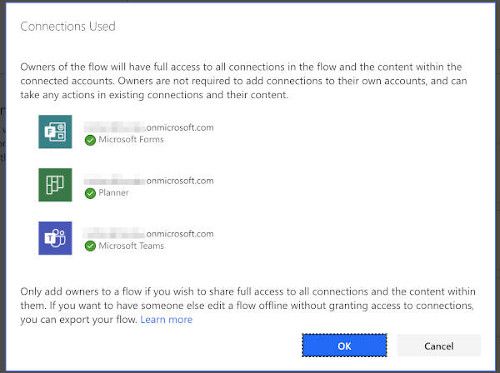Click the green checkmark beside Microsoft Forms
Viewport: 500px width, 373px height.
tap(90, 140)
